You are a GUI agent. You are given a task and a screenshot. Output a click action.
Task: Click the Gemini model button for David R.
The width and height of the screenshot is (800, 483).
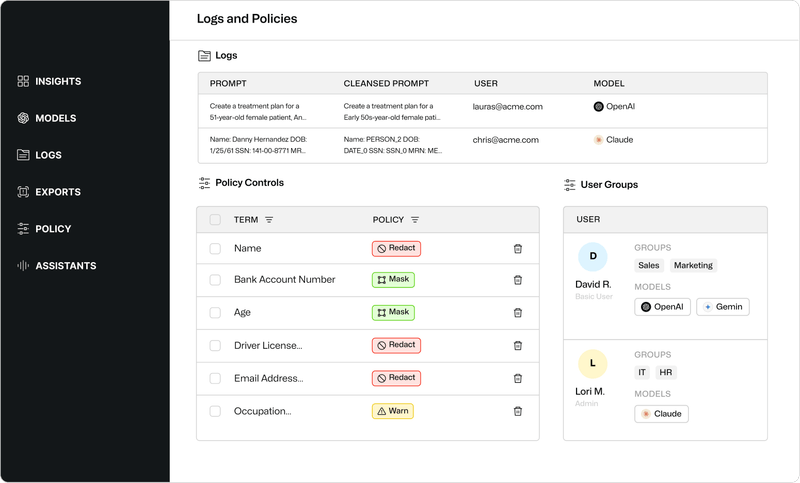[x=722, y=307]
